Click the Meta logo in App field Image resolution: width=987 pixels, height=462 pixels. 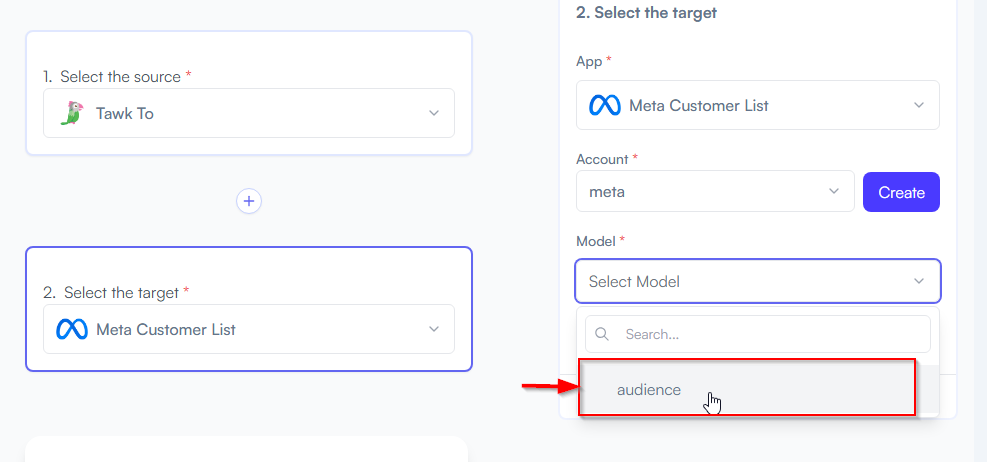[604, 105]
